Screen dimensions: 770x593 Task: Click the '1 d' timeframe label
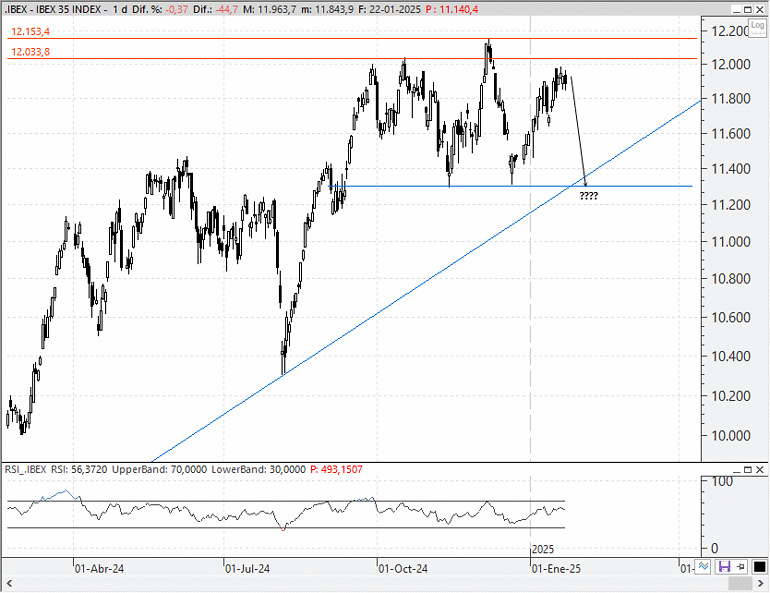tap(120, 9)
